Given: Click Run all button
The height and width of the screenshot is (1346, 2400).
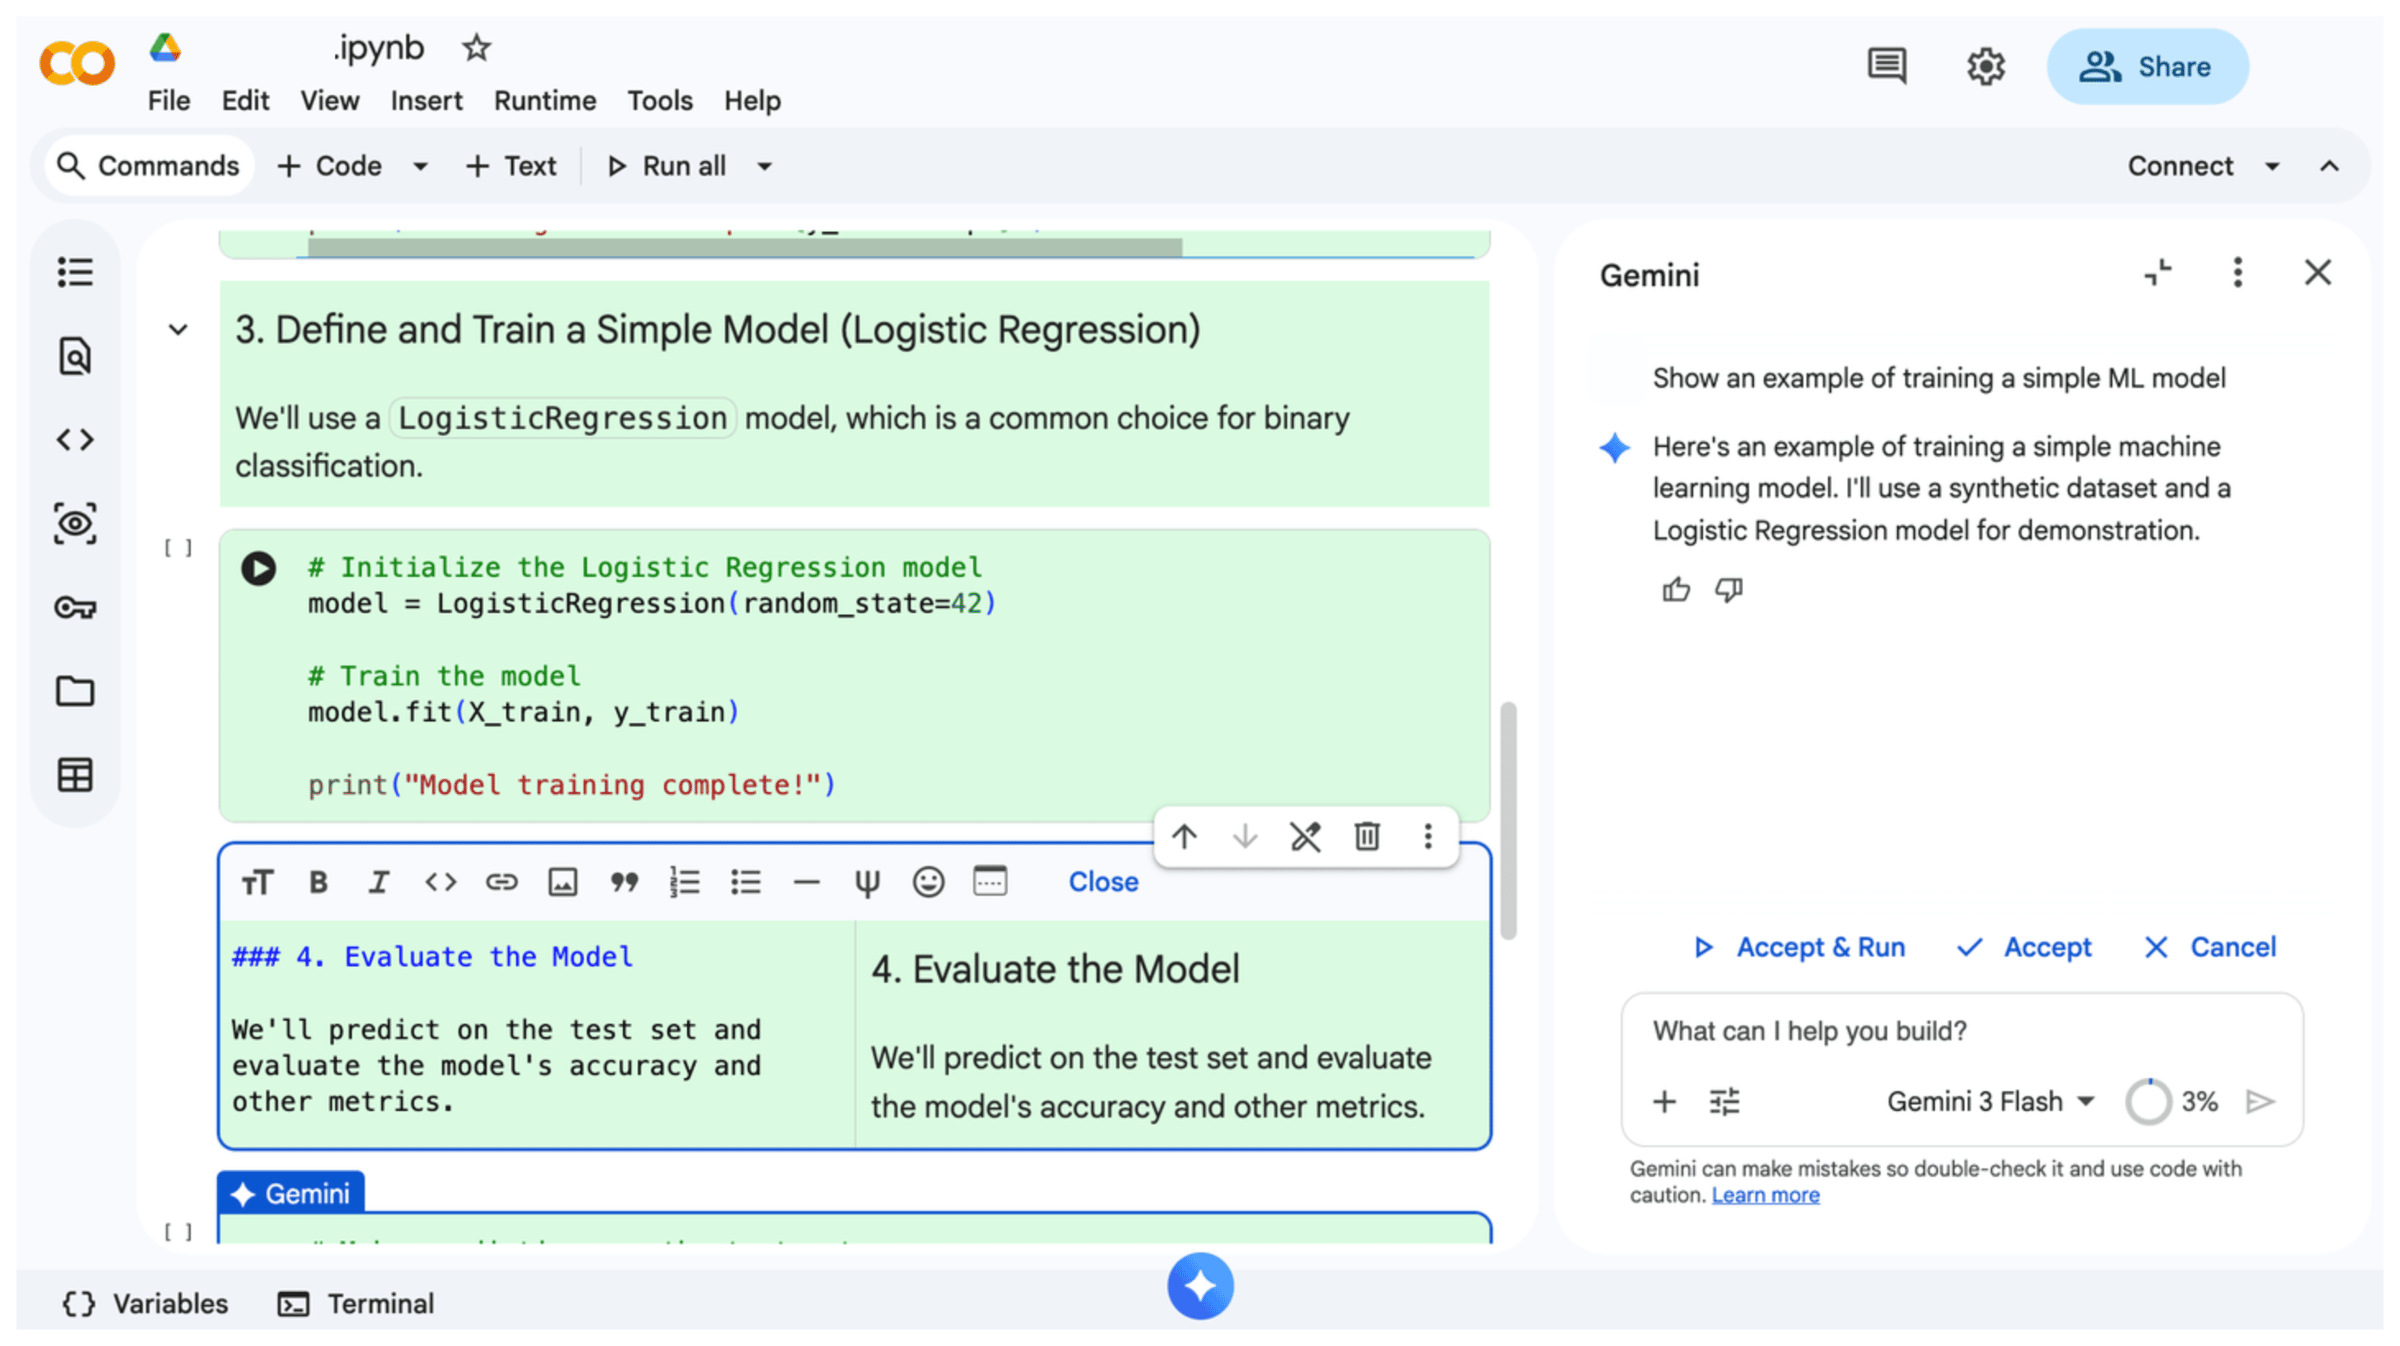Looking at the screenshot, I should pyautogui.click(x=667, y=166).
